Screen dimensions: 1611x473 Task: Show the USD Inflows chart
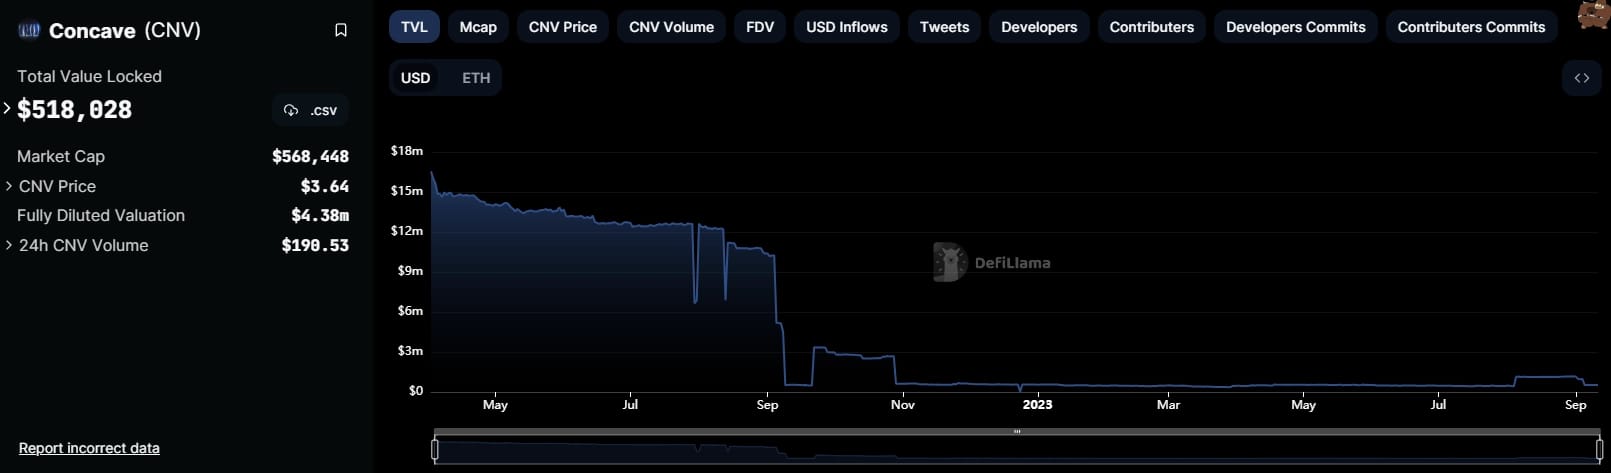pyautogui.click(x=846, y=27)
